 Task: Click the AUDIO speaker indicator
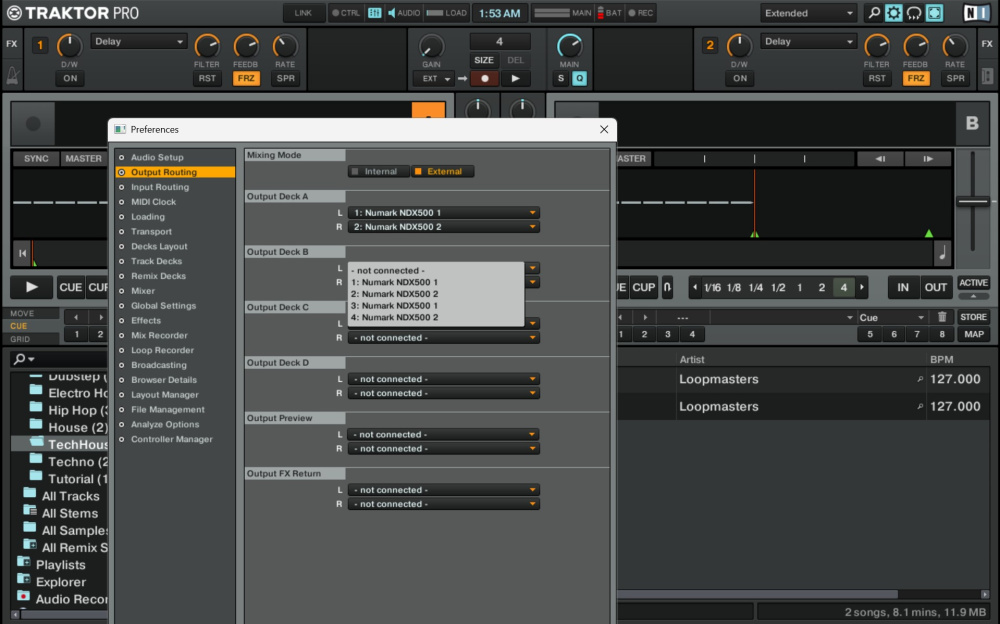[x=404, y=13]
